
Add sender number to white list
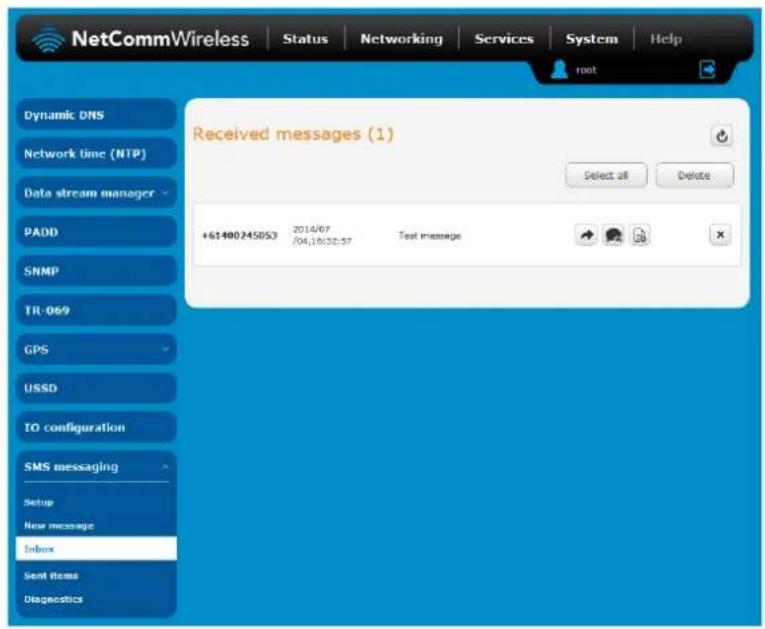[640, 235]
